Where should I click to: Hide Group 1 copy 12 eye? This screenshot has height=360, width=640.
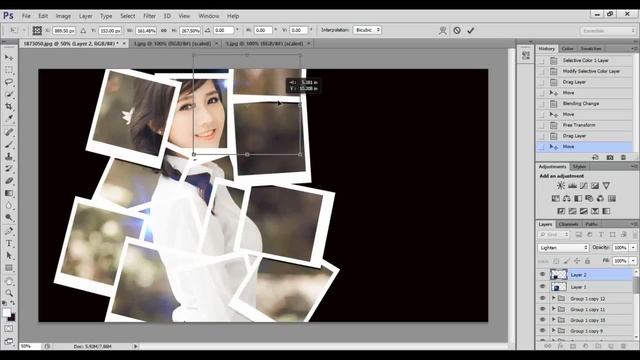point(542,298)
